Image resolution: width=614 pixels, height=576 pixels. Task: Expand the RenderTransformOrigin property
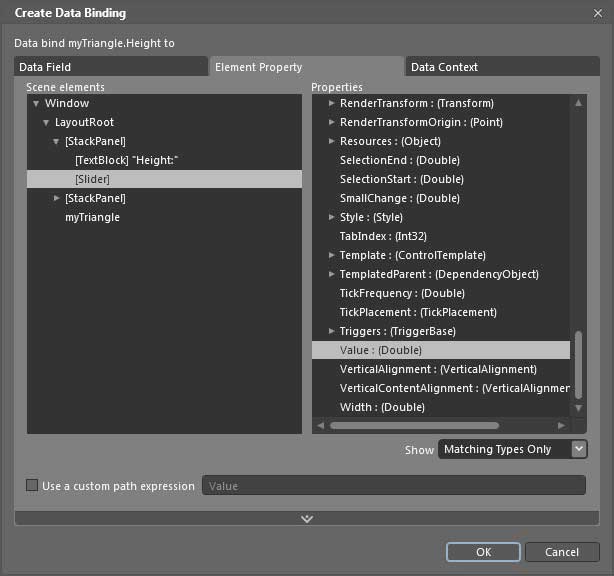(x=331, y=122)
